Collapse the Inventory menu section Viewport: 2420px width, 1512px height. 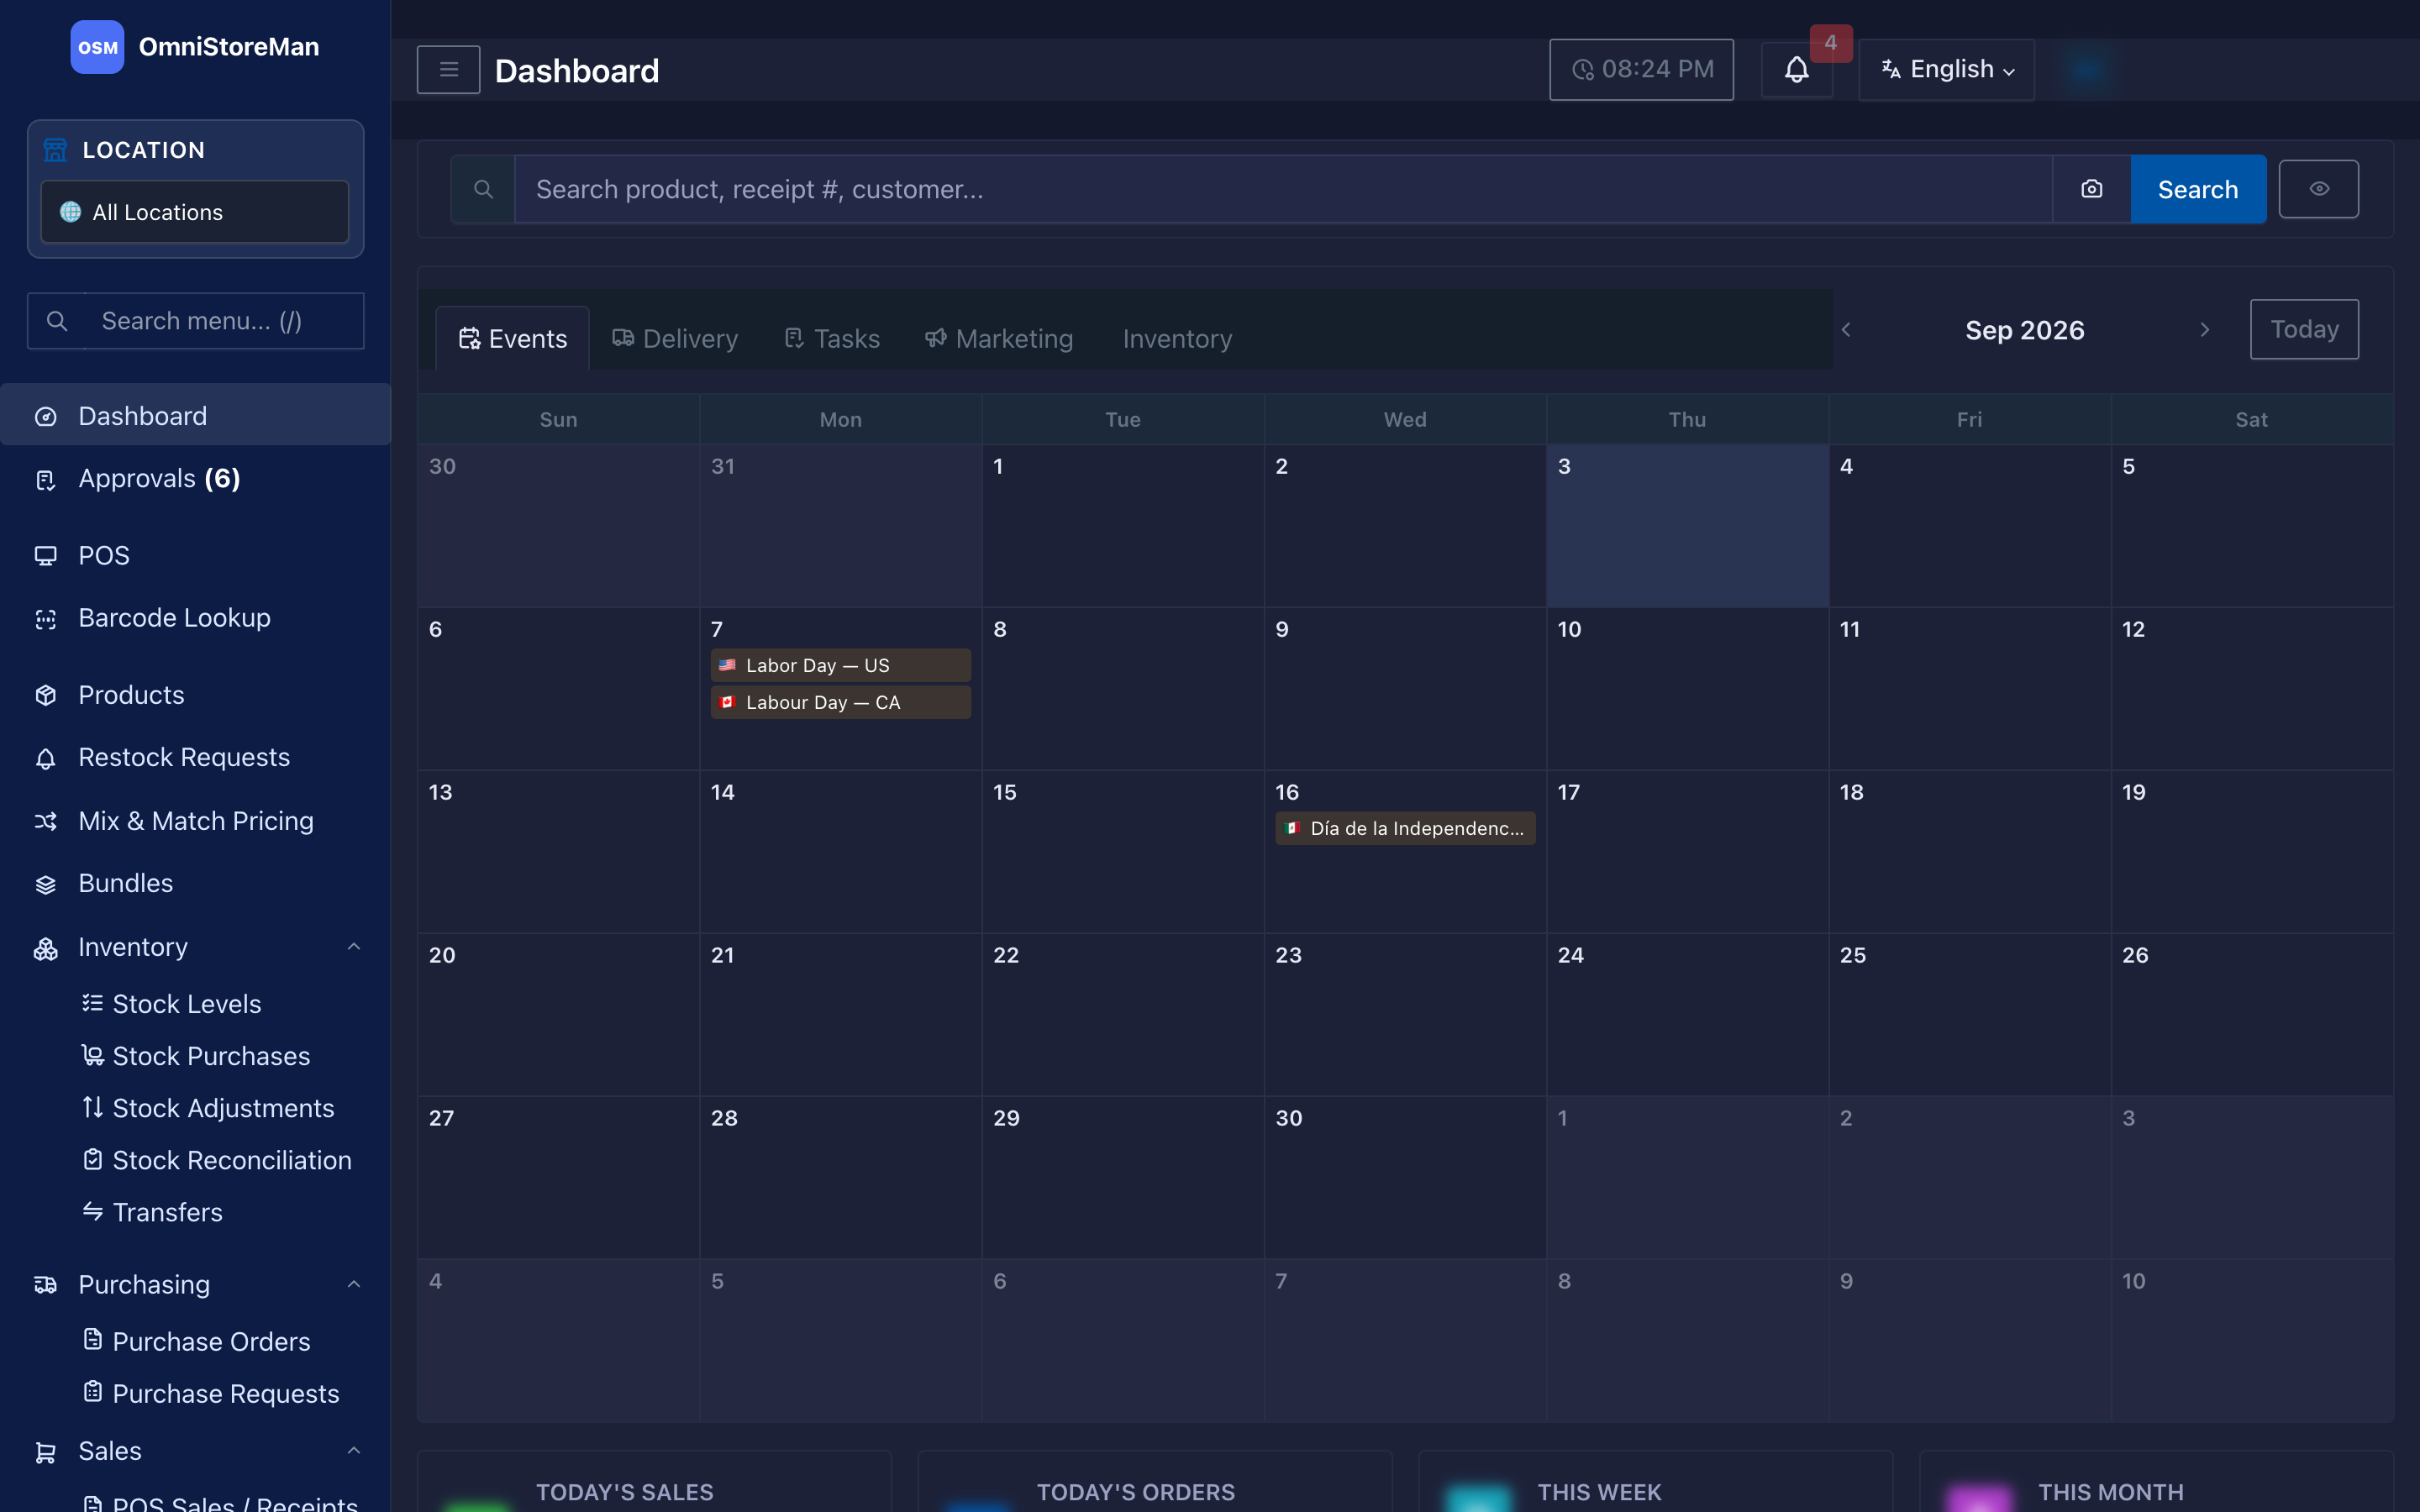click(353, 946)
